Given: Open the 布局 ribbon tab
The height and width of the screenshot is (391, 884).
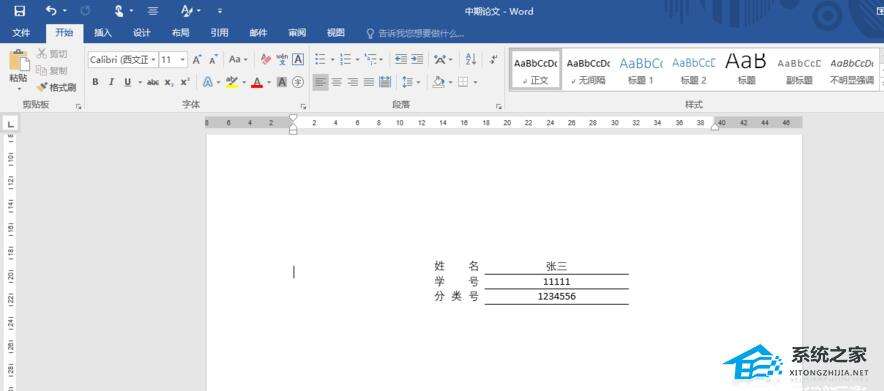Looking at the screenshot, I should [180, 33].
